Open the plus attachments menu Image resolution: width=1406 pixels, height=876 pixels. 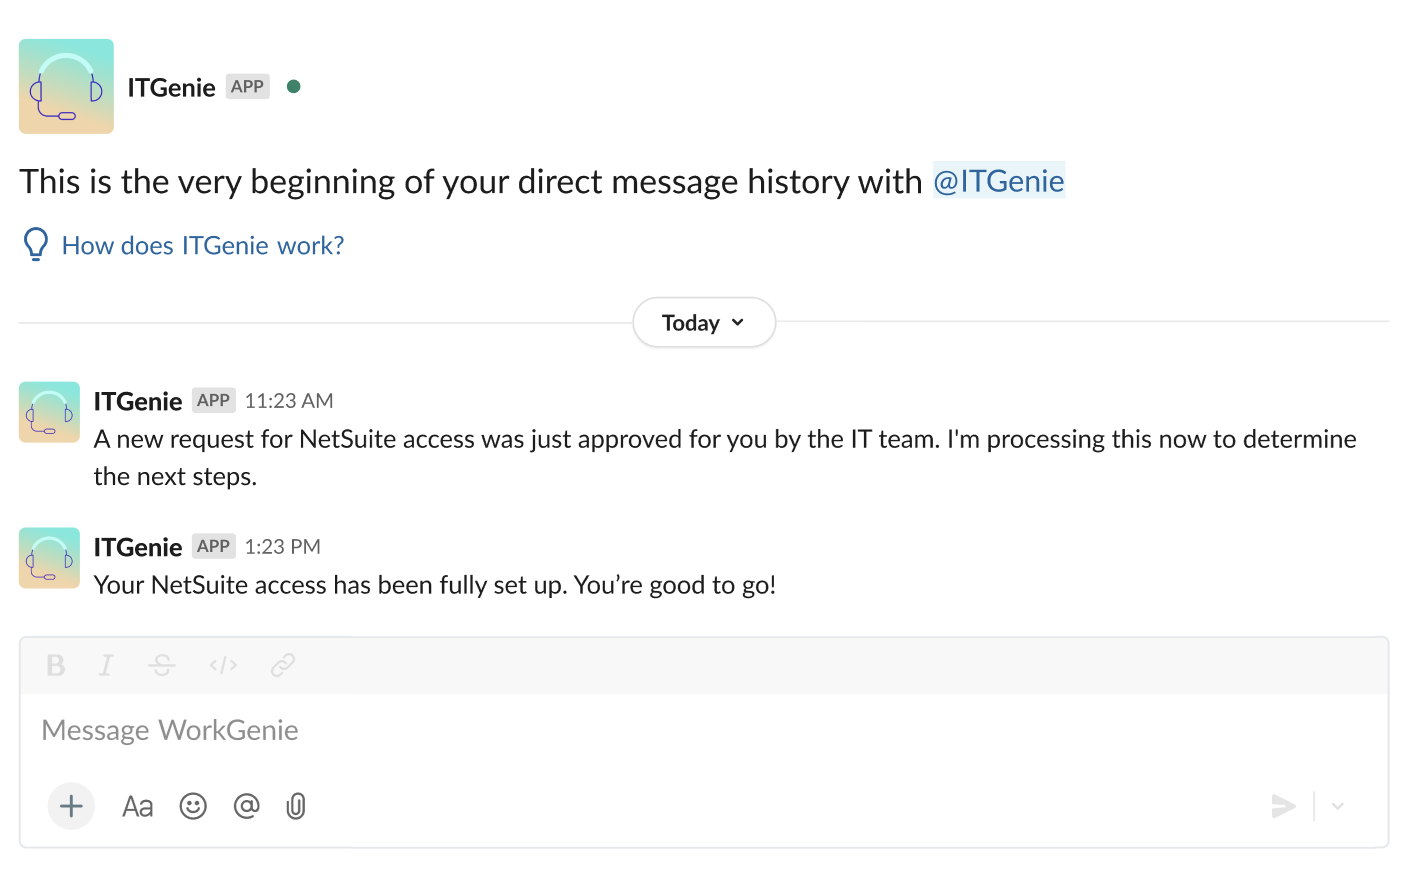coord(71,805)
